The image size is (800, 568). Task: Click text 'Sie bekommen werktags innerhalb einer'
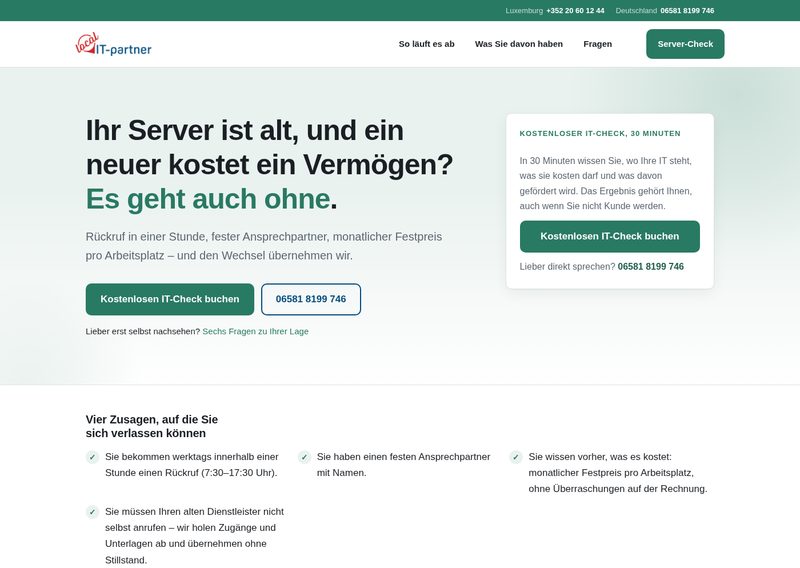192,464
